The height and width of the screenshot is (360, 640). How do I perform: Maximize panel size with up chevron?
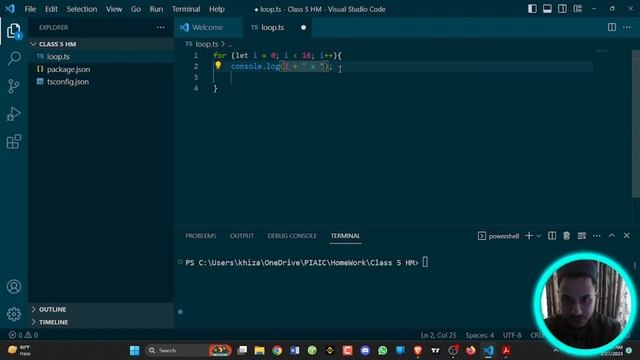[x=611, y=236]
